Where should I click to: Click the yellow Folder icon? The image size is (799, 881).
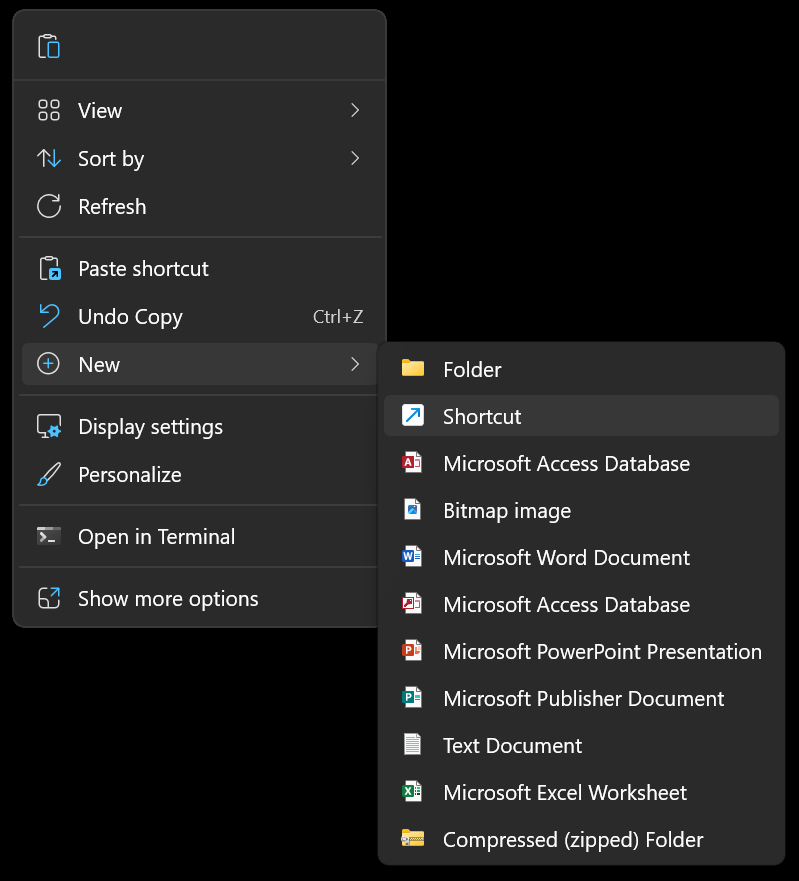412,369
